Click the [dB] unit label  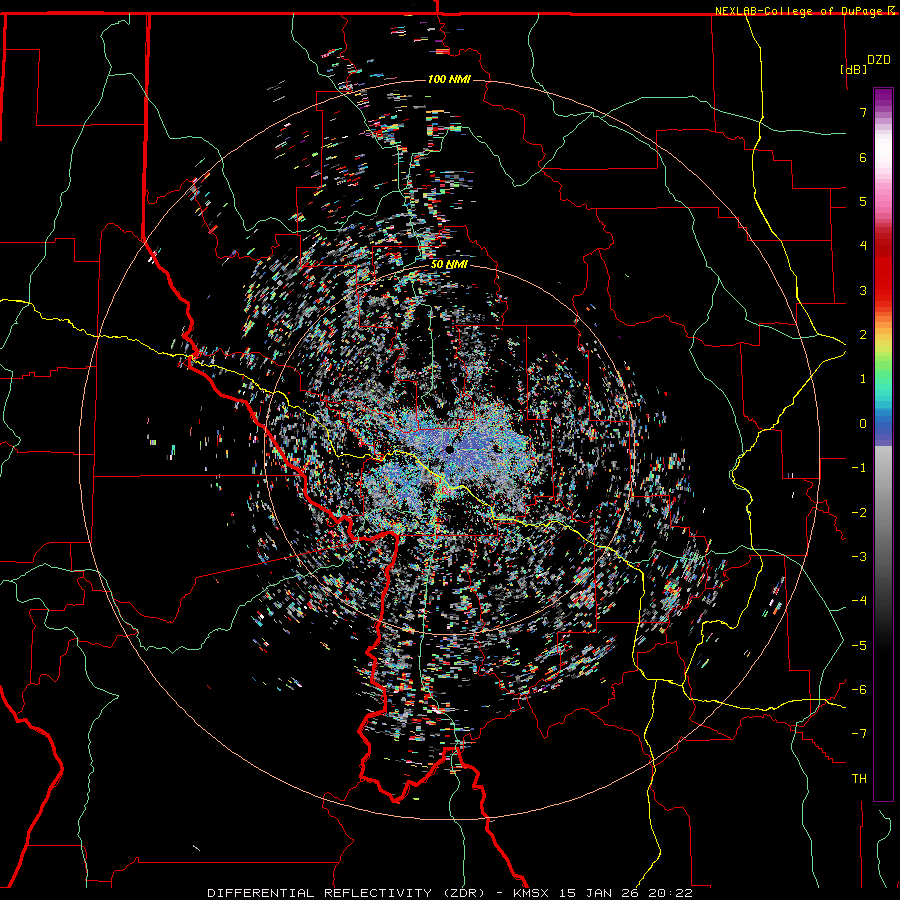853,69
